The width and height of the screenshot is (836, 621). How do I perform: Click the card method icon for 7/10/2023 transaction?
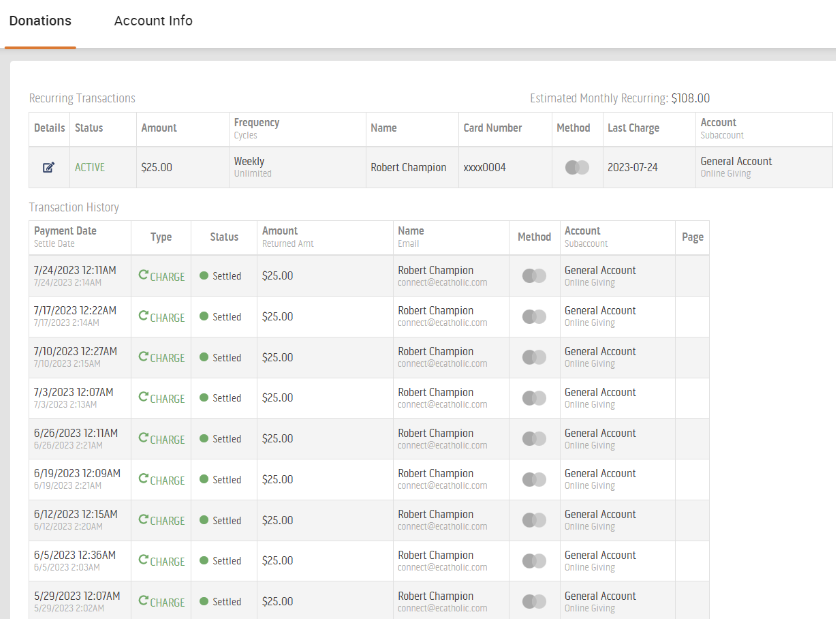[534, 357]
